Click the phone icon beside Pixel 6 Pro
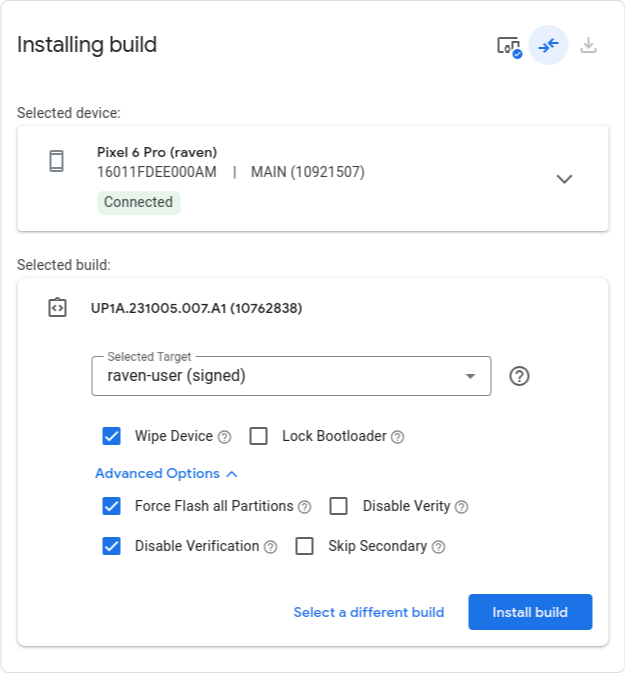Screen dimensions: 625x673 (57, 161)
